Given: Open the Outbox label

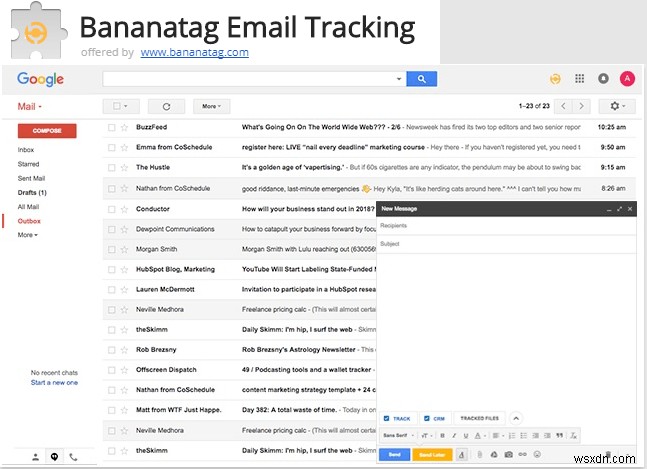Looking at the screenshot, I should (x=29, y=221).
